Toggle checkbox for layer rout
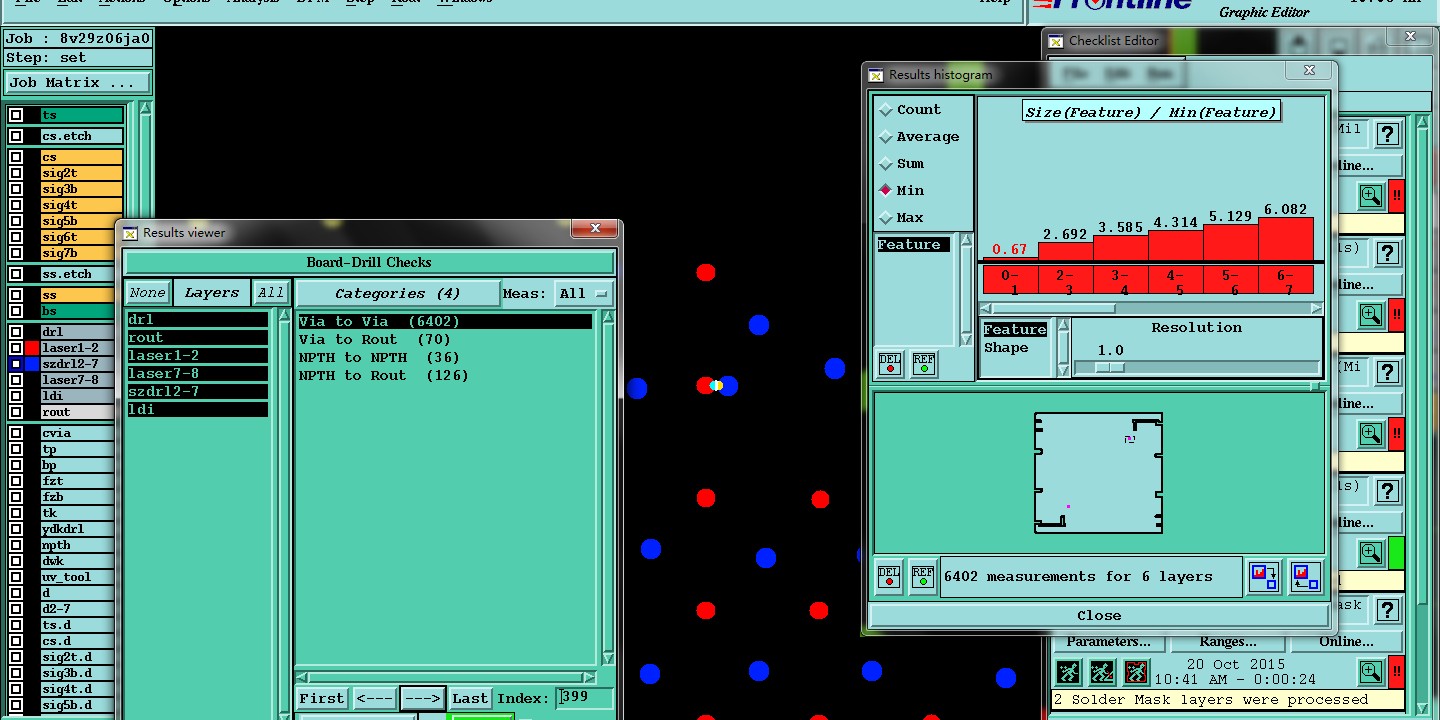1440x720 pixels. pos(16,412)
